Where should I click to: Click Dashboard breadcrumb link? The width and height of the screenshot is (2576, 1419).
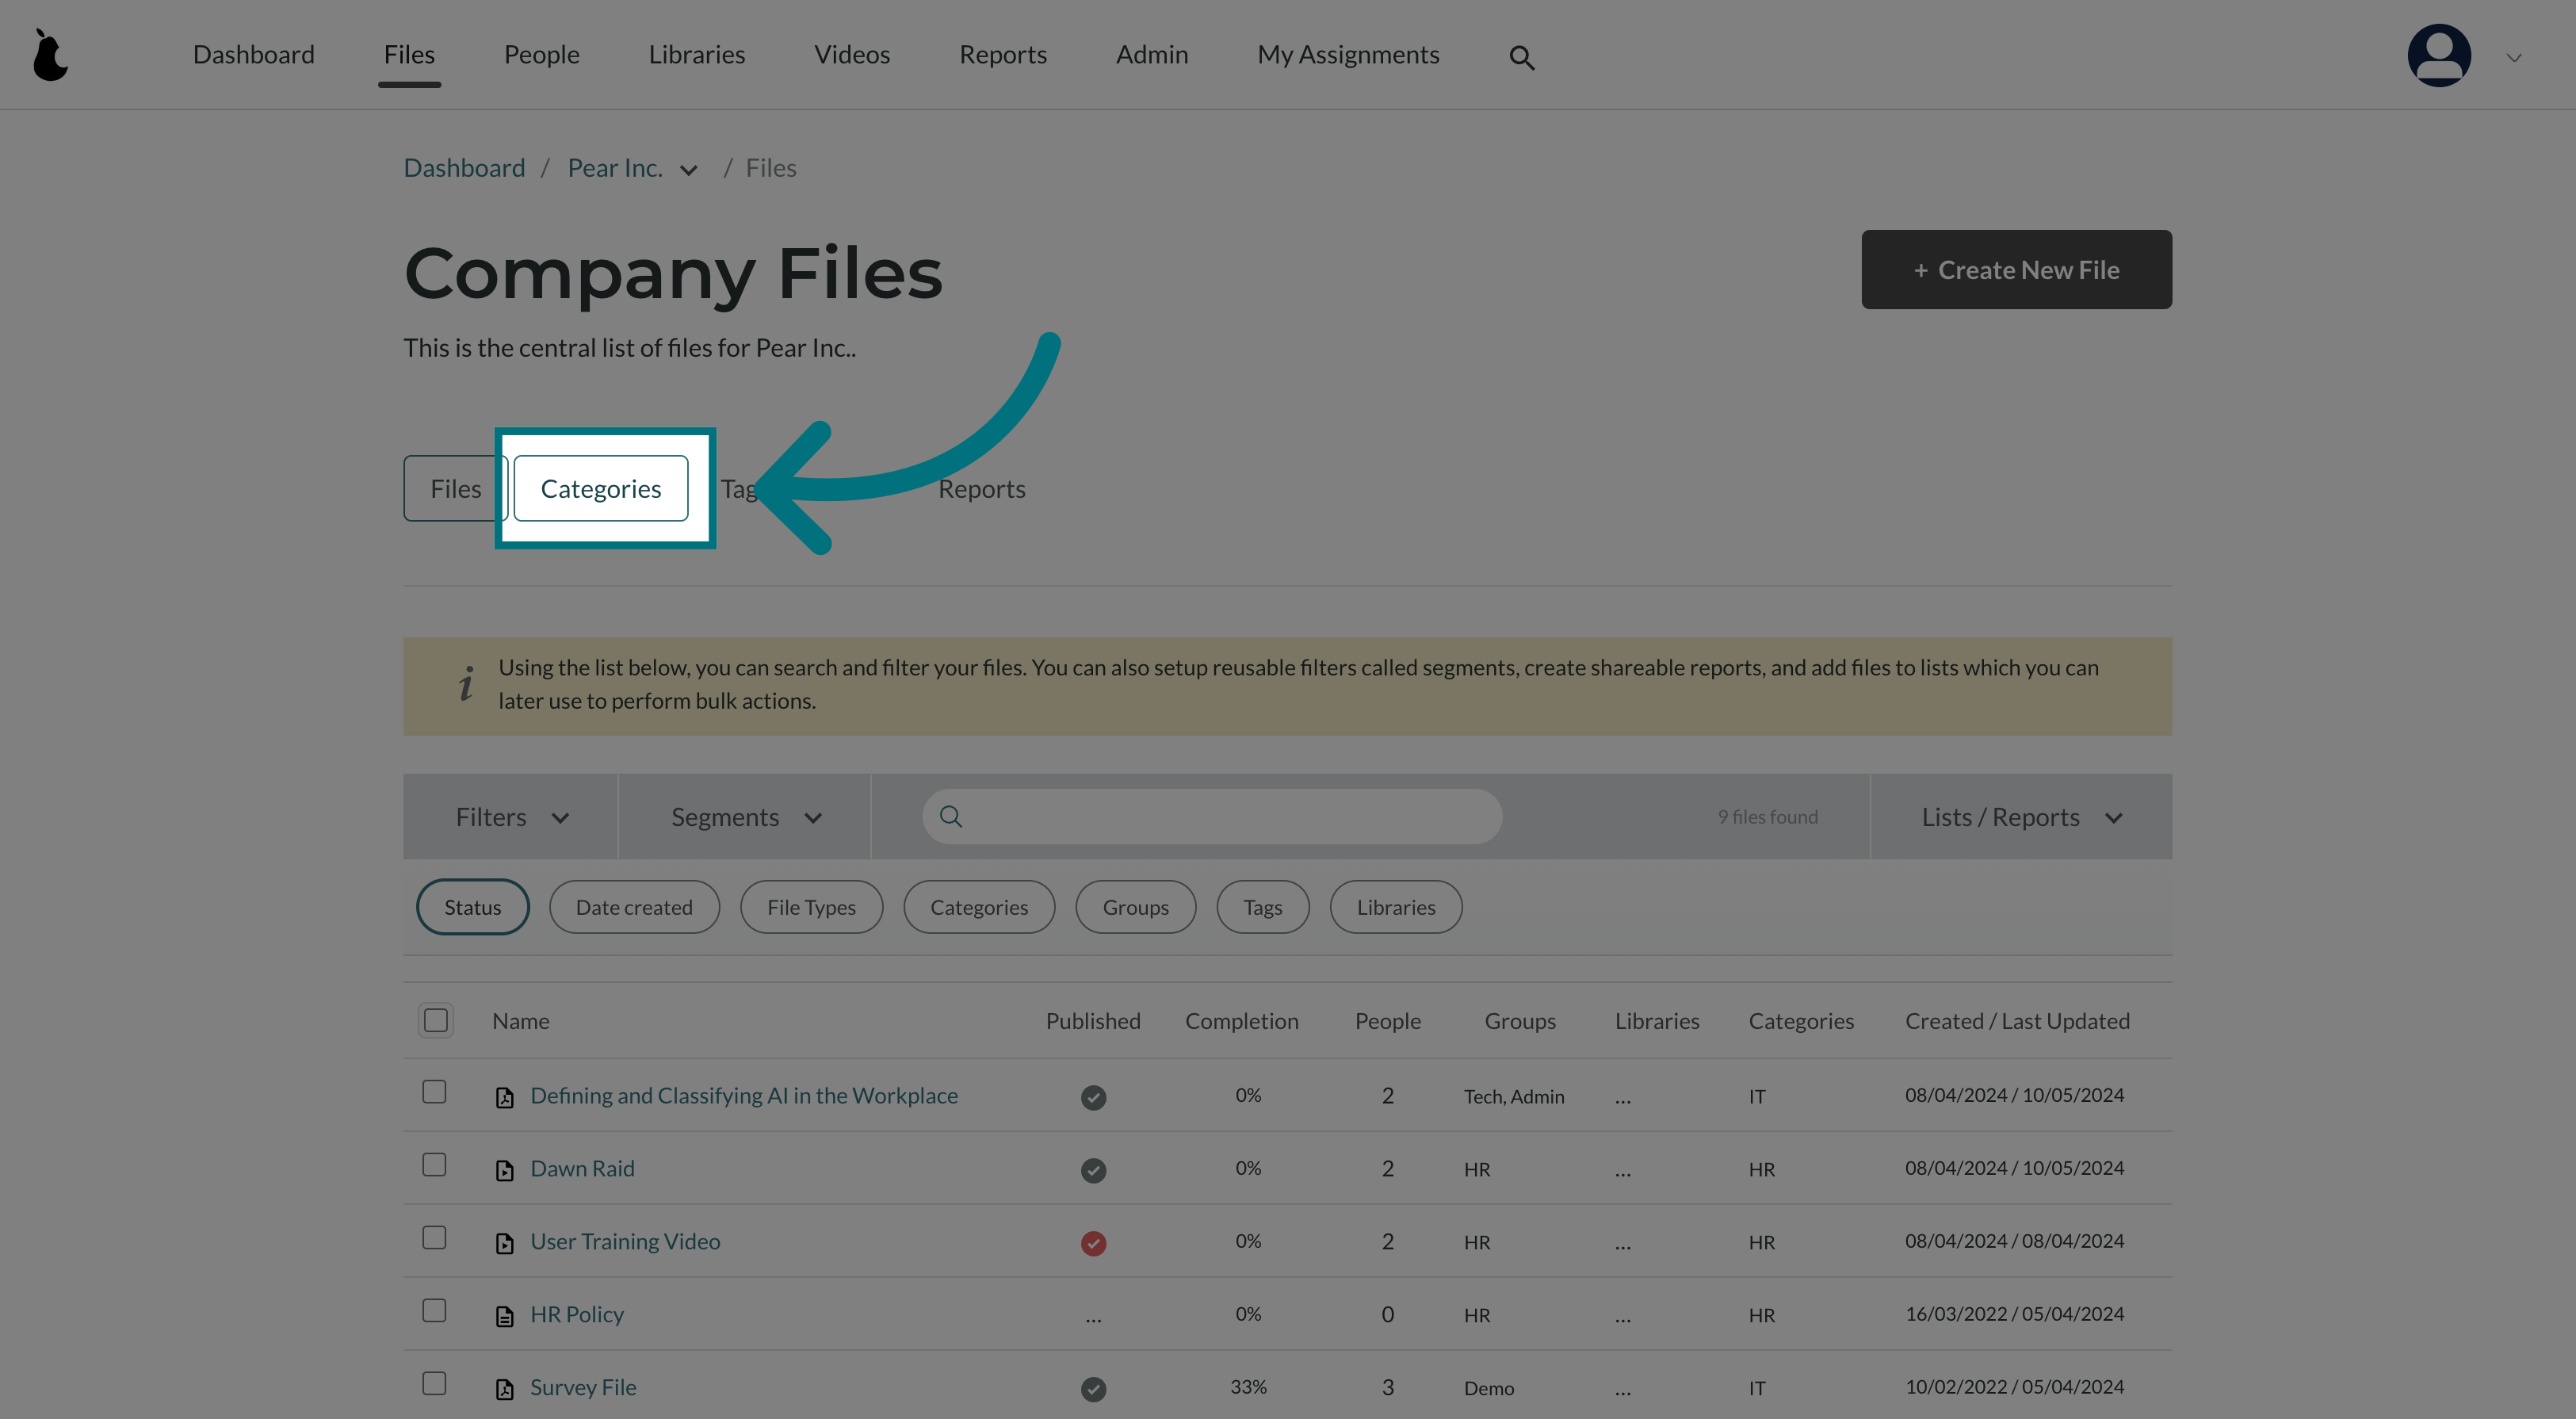[464, 168]
